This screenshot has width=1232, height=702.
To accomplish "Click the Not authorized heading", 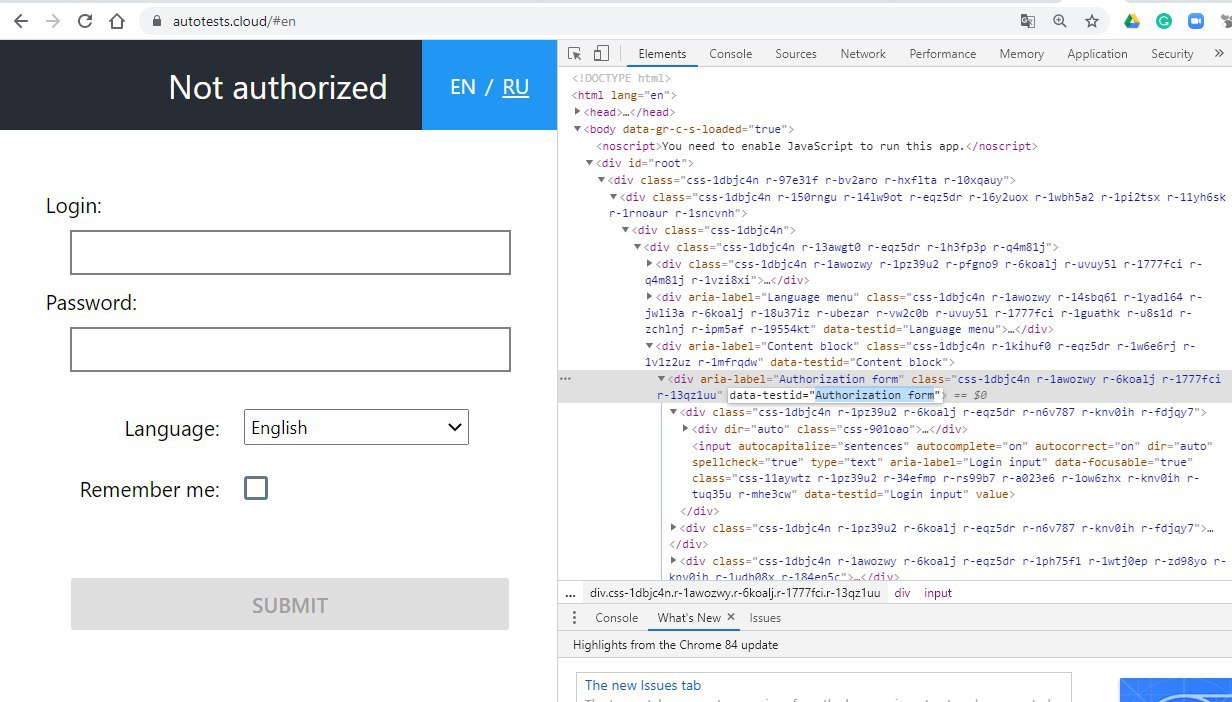I will 277,87.
